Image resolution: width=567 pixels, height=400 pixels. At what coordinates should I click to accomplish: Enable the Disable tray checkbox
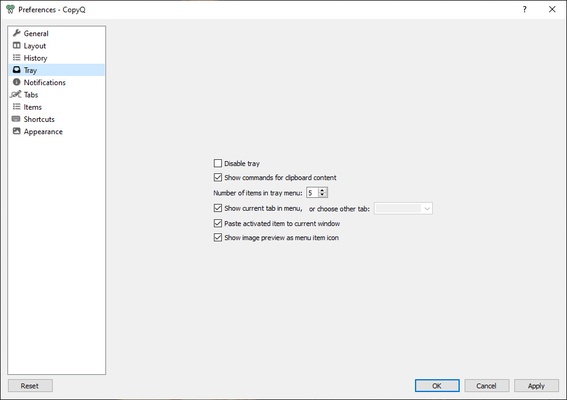click(218, 163)
